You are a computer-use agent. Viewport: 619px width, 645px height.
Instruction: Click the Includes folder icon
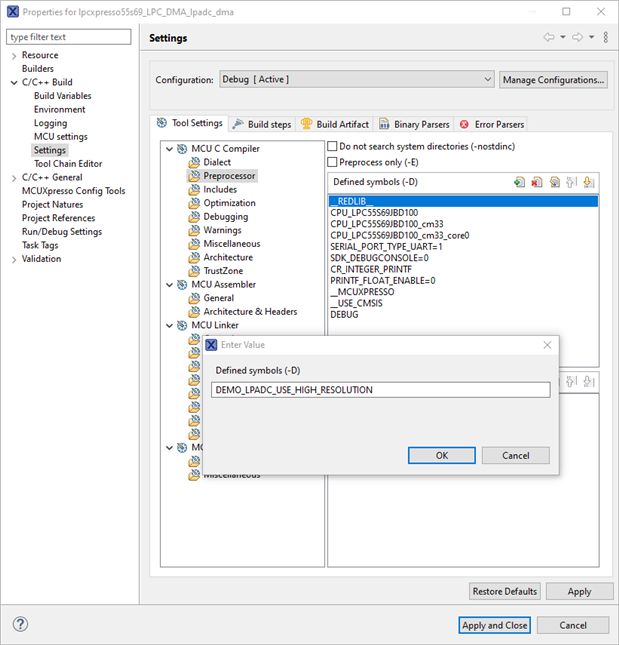coord(194,189)
